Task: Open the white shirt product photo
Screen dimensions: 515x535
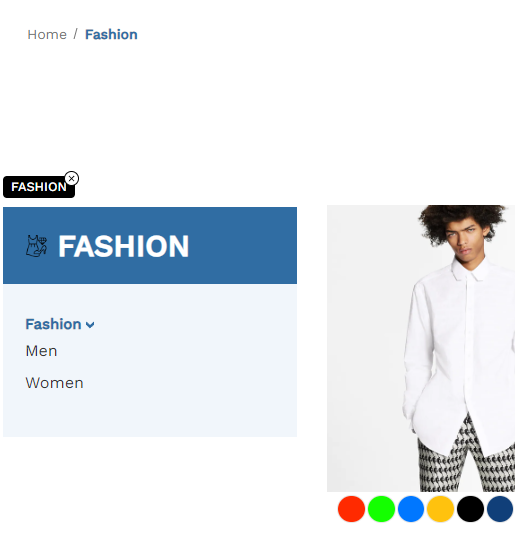Action: click(421, 348)
